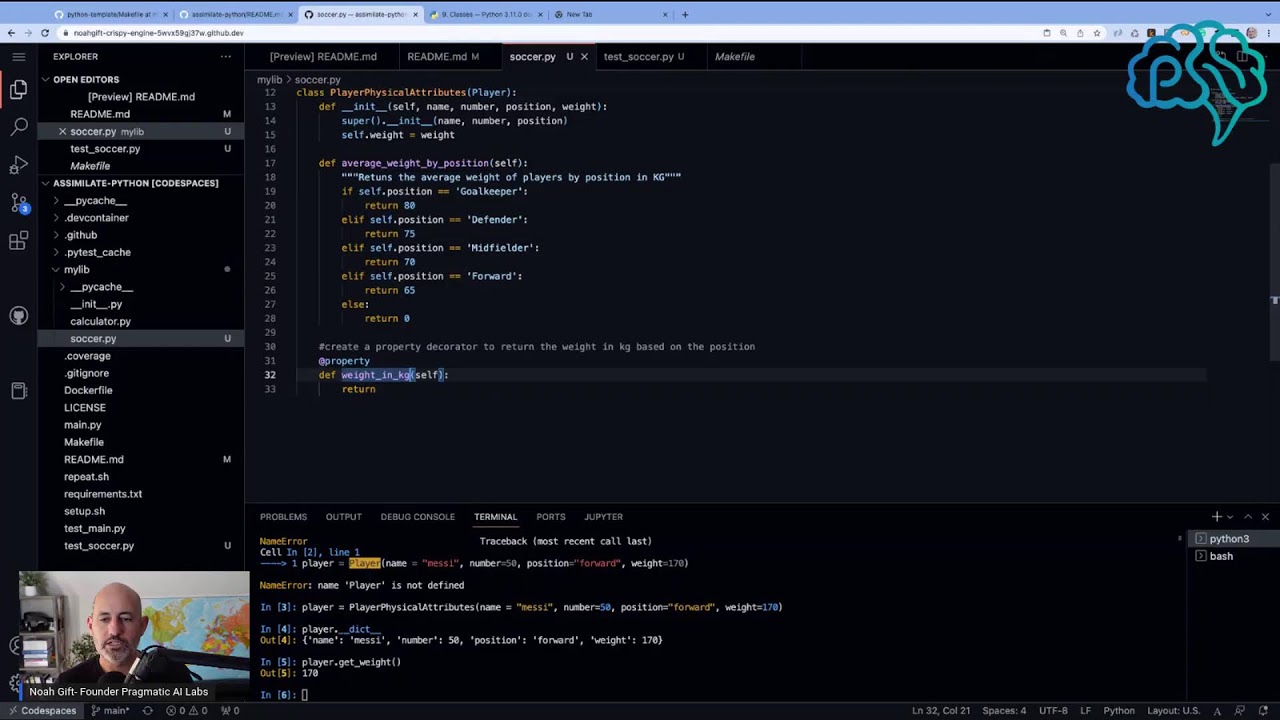Open __init__.py in the mylib folder
Screen dimensions: 1280x720
point(96,304)
